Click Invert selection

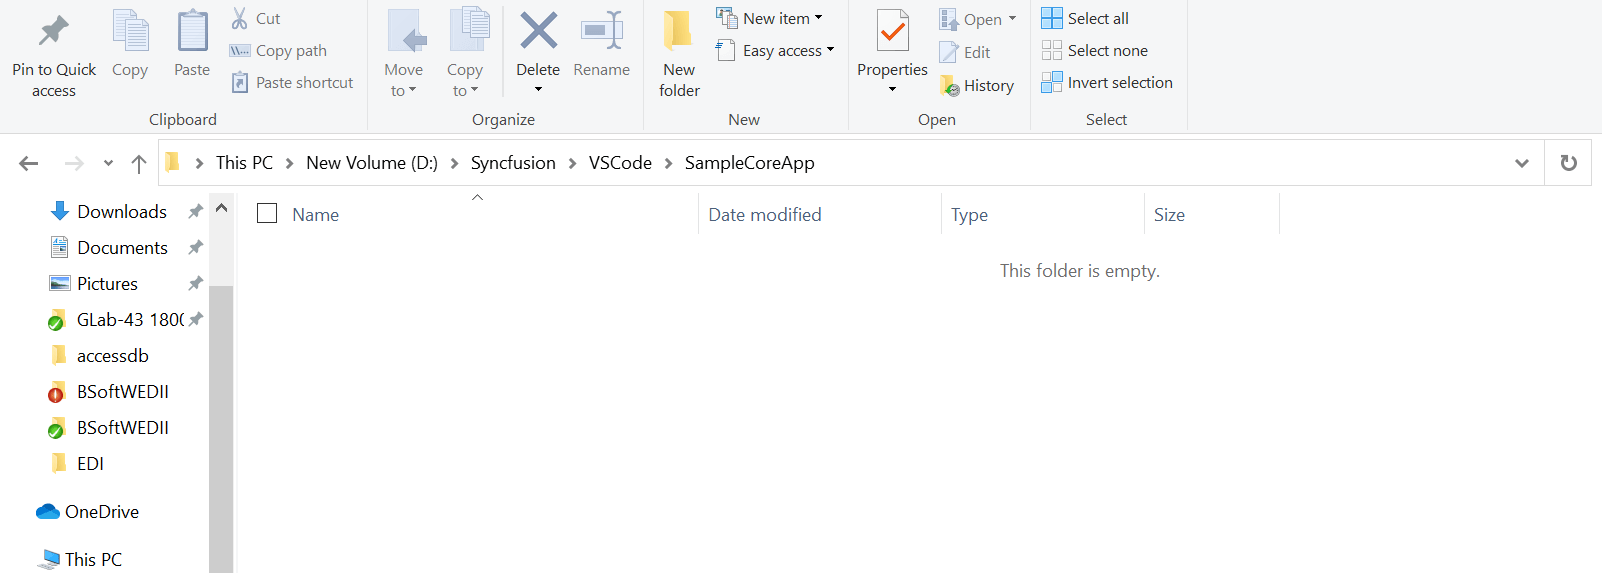pos(1107,83)
